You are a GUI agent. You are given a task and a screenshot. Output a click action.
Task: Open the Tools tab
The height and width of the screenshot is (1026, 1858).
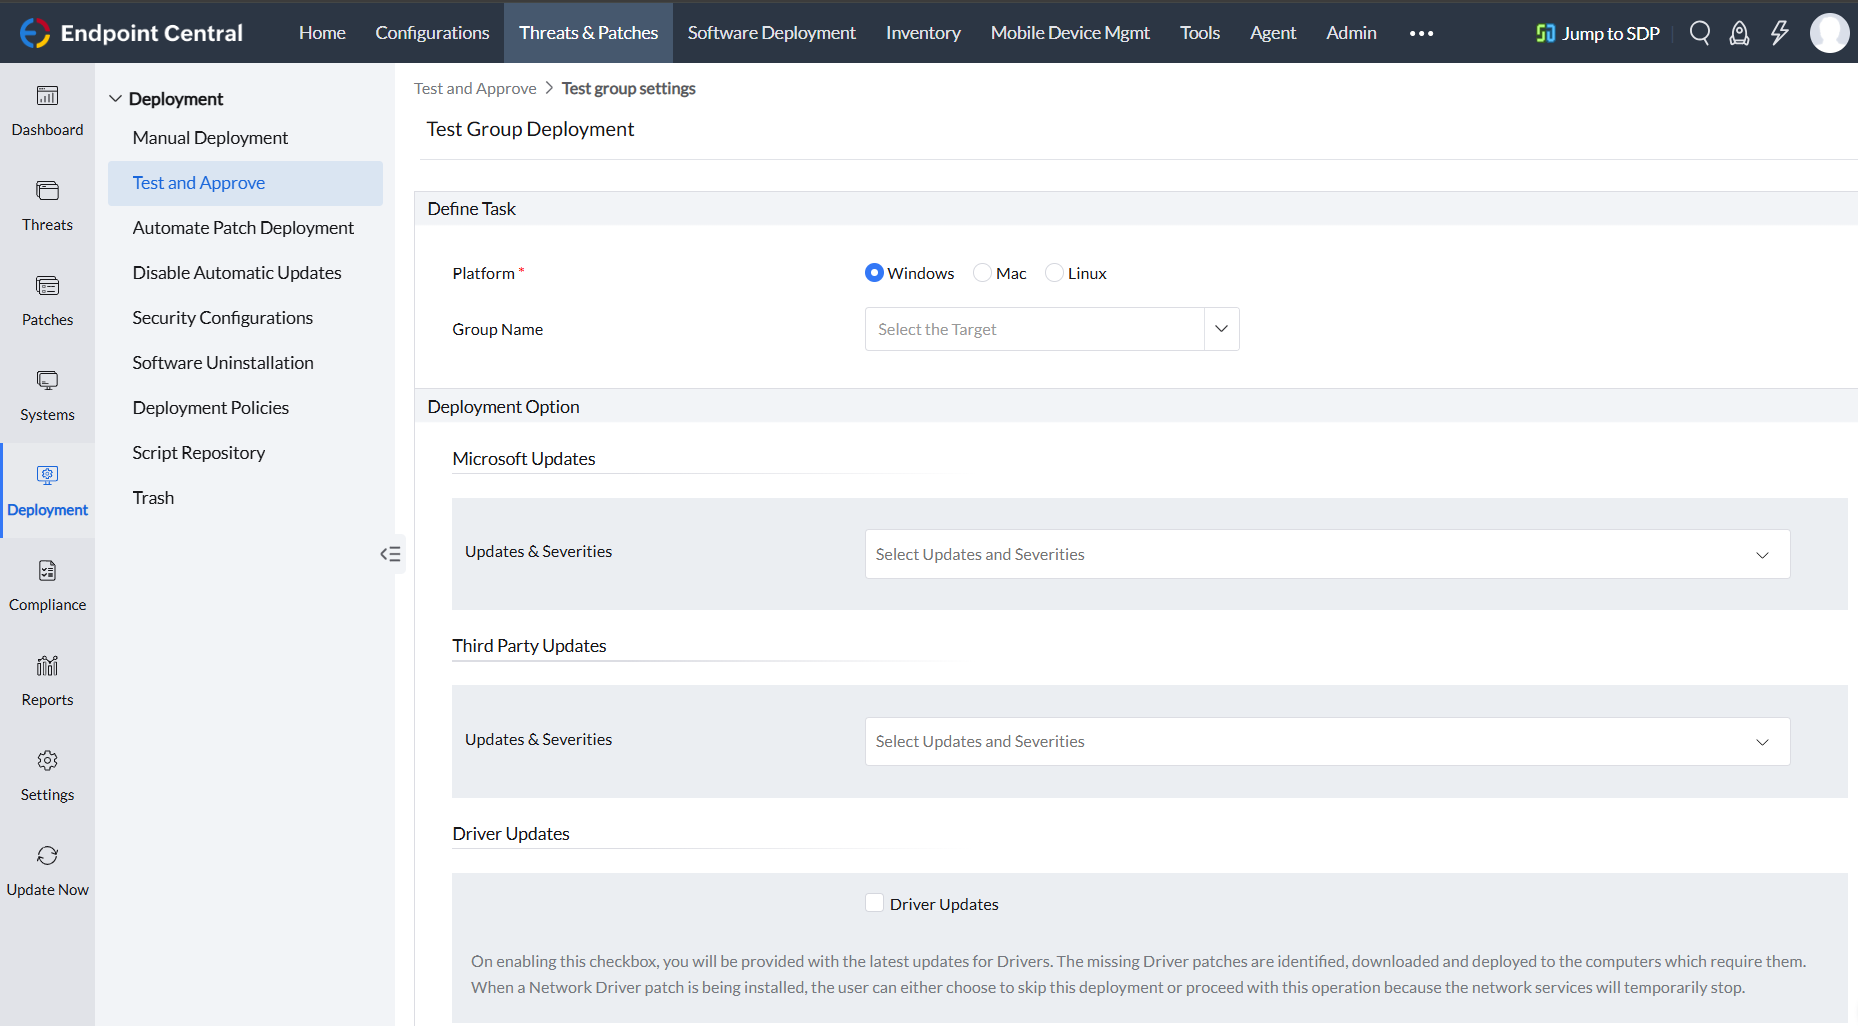pos(1200,33)
